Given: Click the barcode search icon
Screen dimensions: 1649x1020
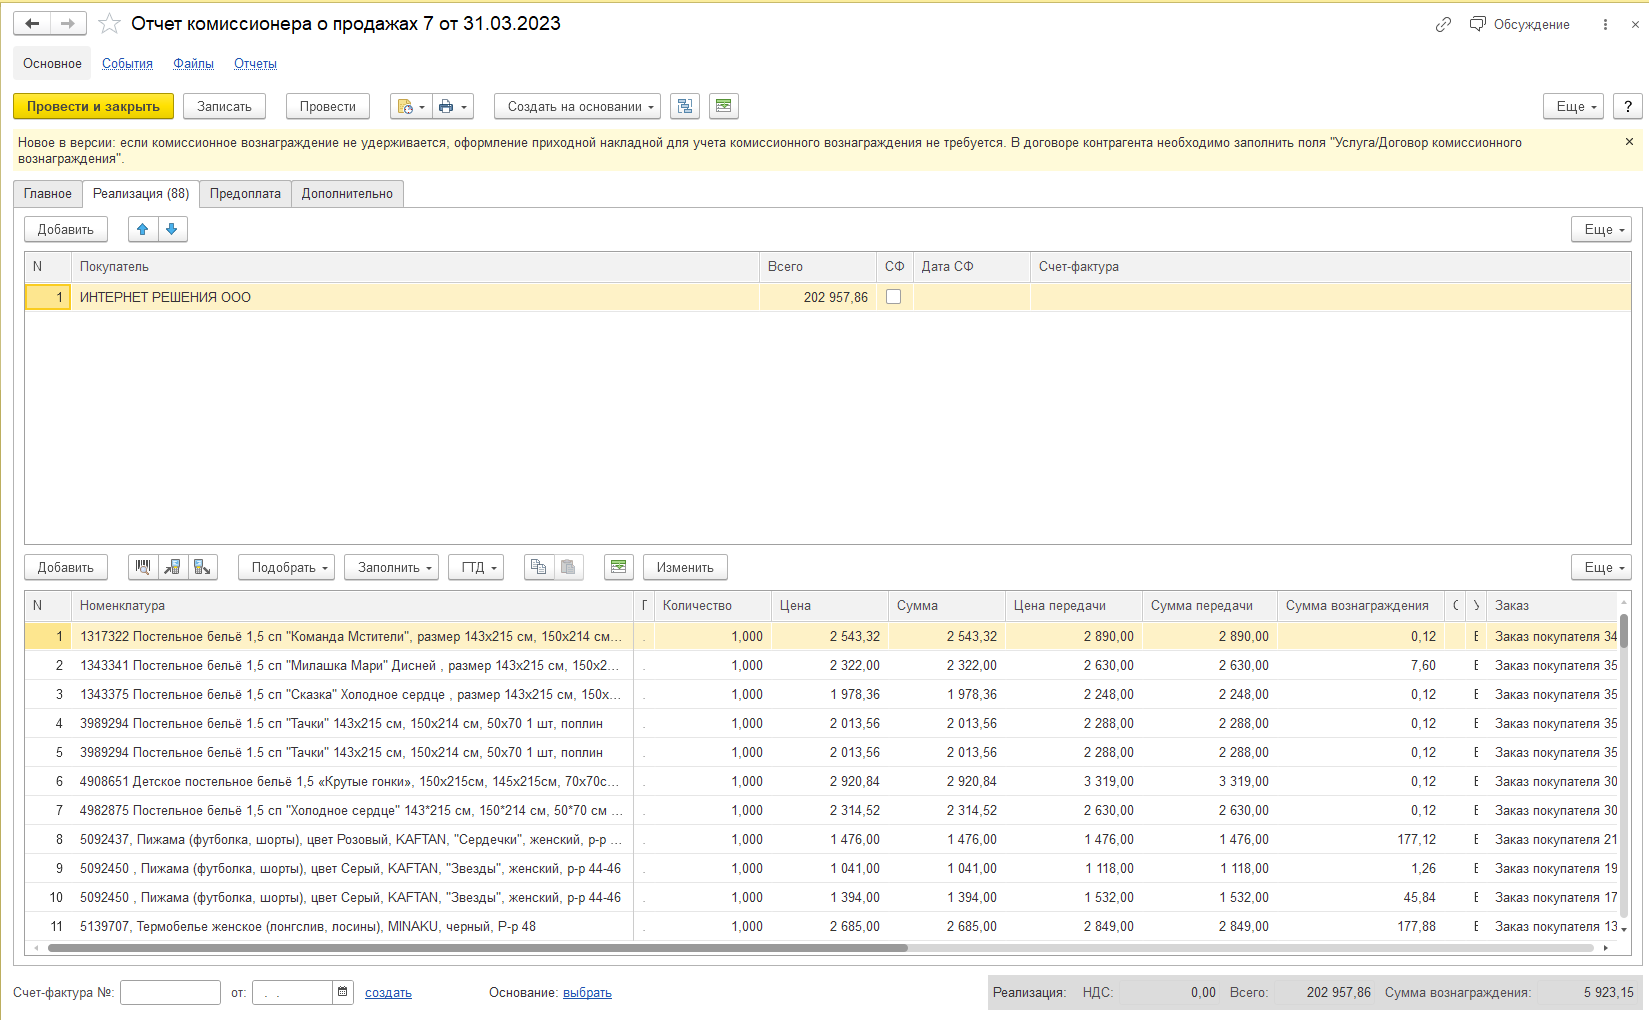Looking at the screenshot, I should (143, 567).
